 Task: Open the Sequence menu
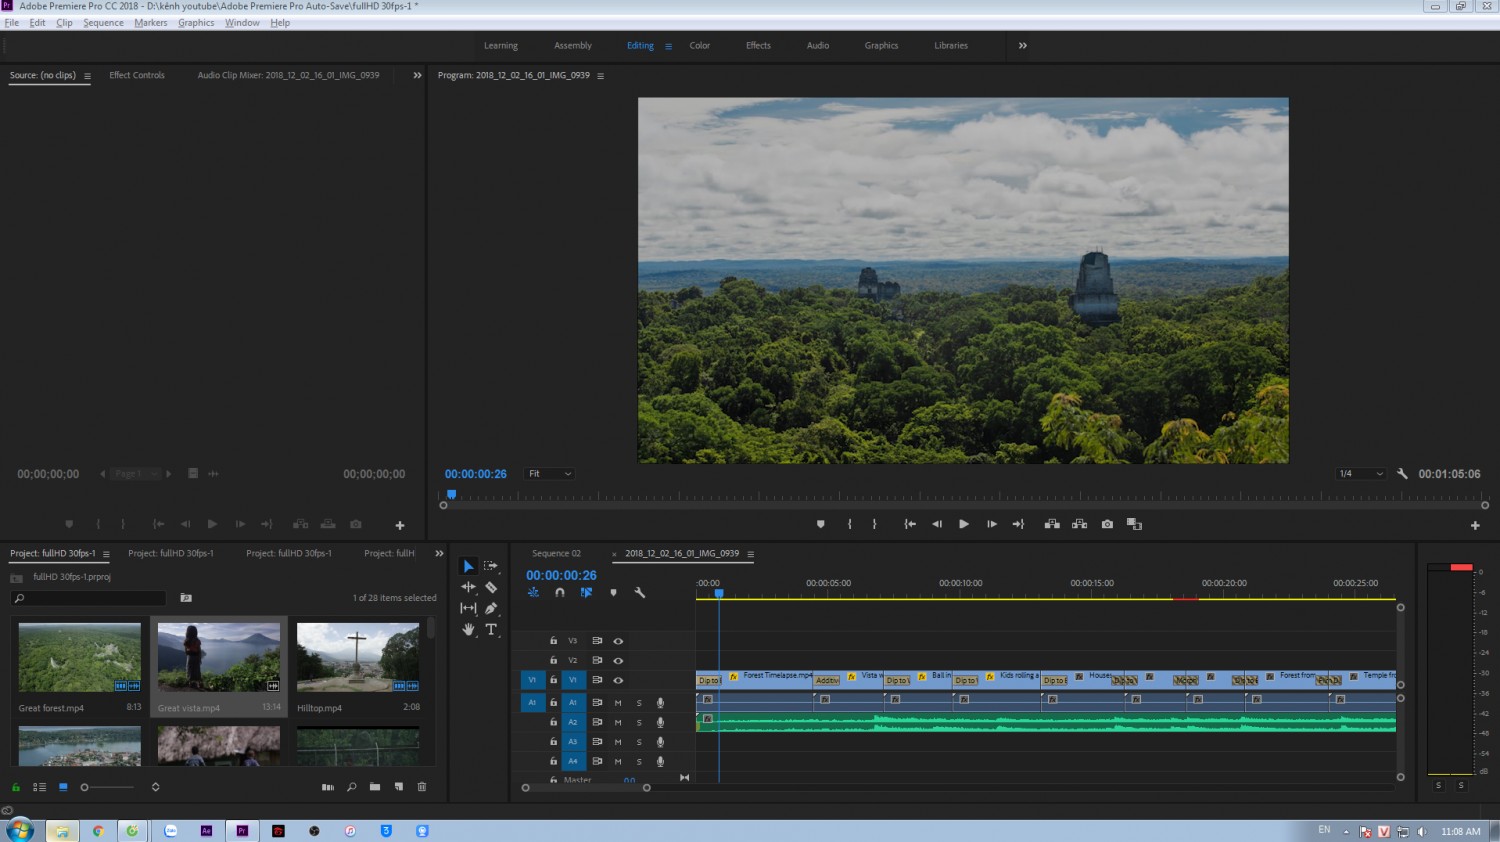click(x=103, y=23)
